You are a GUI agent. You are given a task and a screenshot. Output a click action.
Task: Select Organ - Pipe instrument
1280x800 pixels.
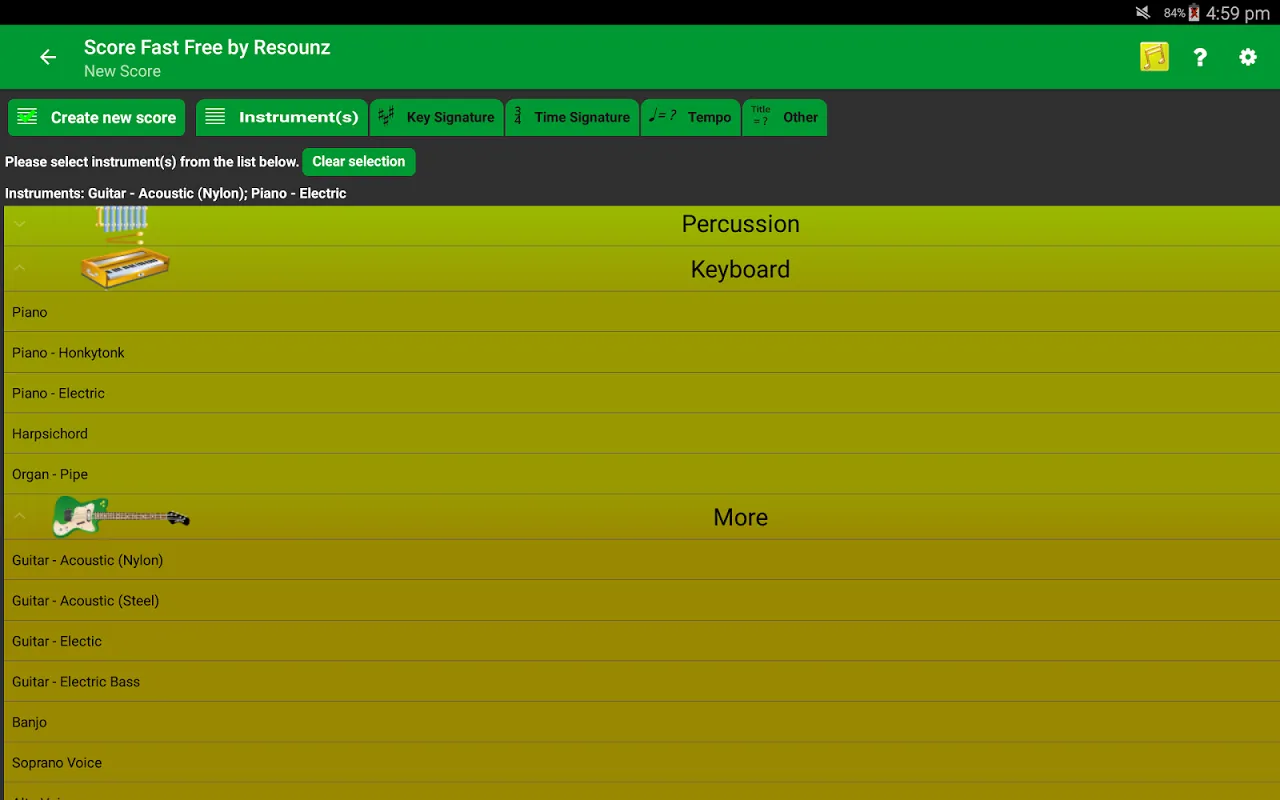(x=641, y=474)
